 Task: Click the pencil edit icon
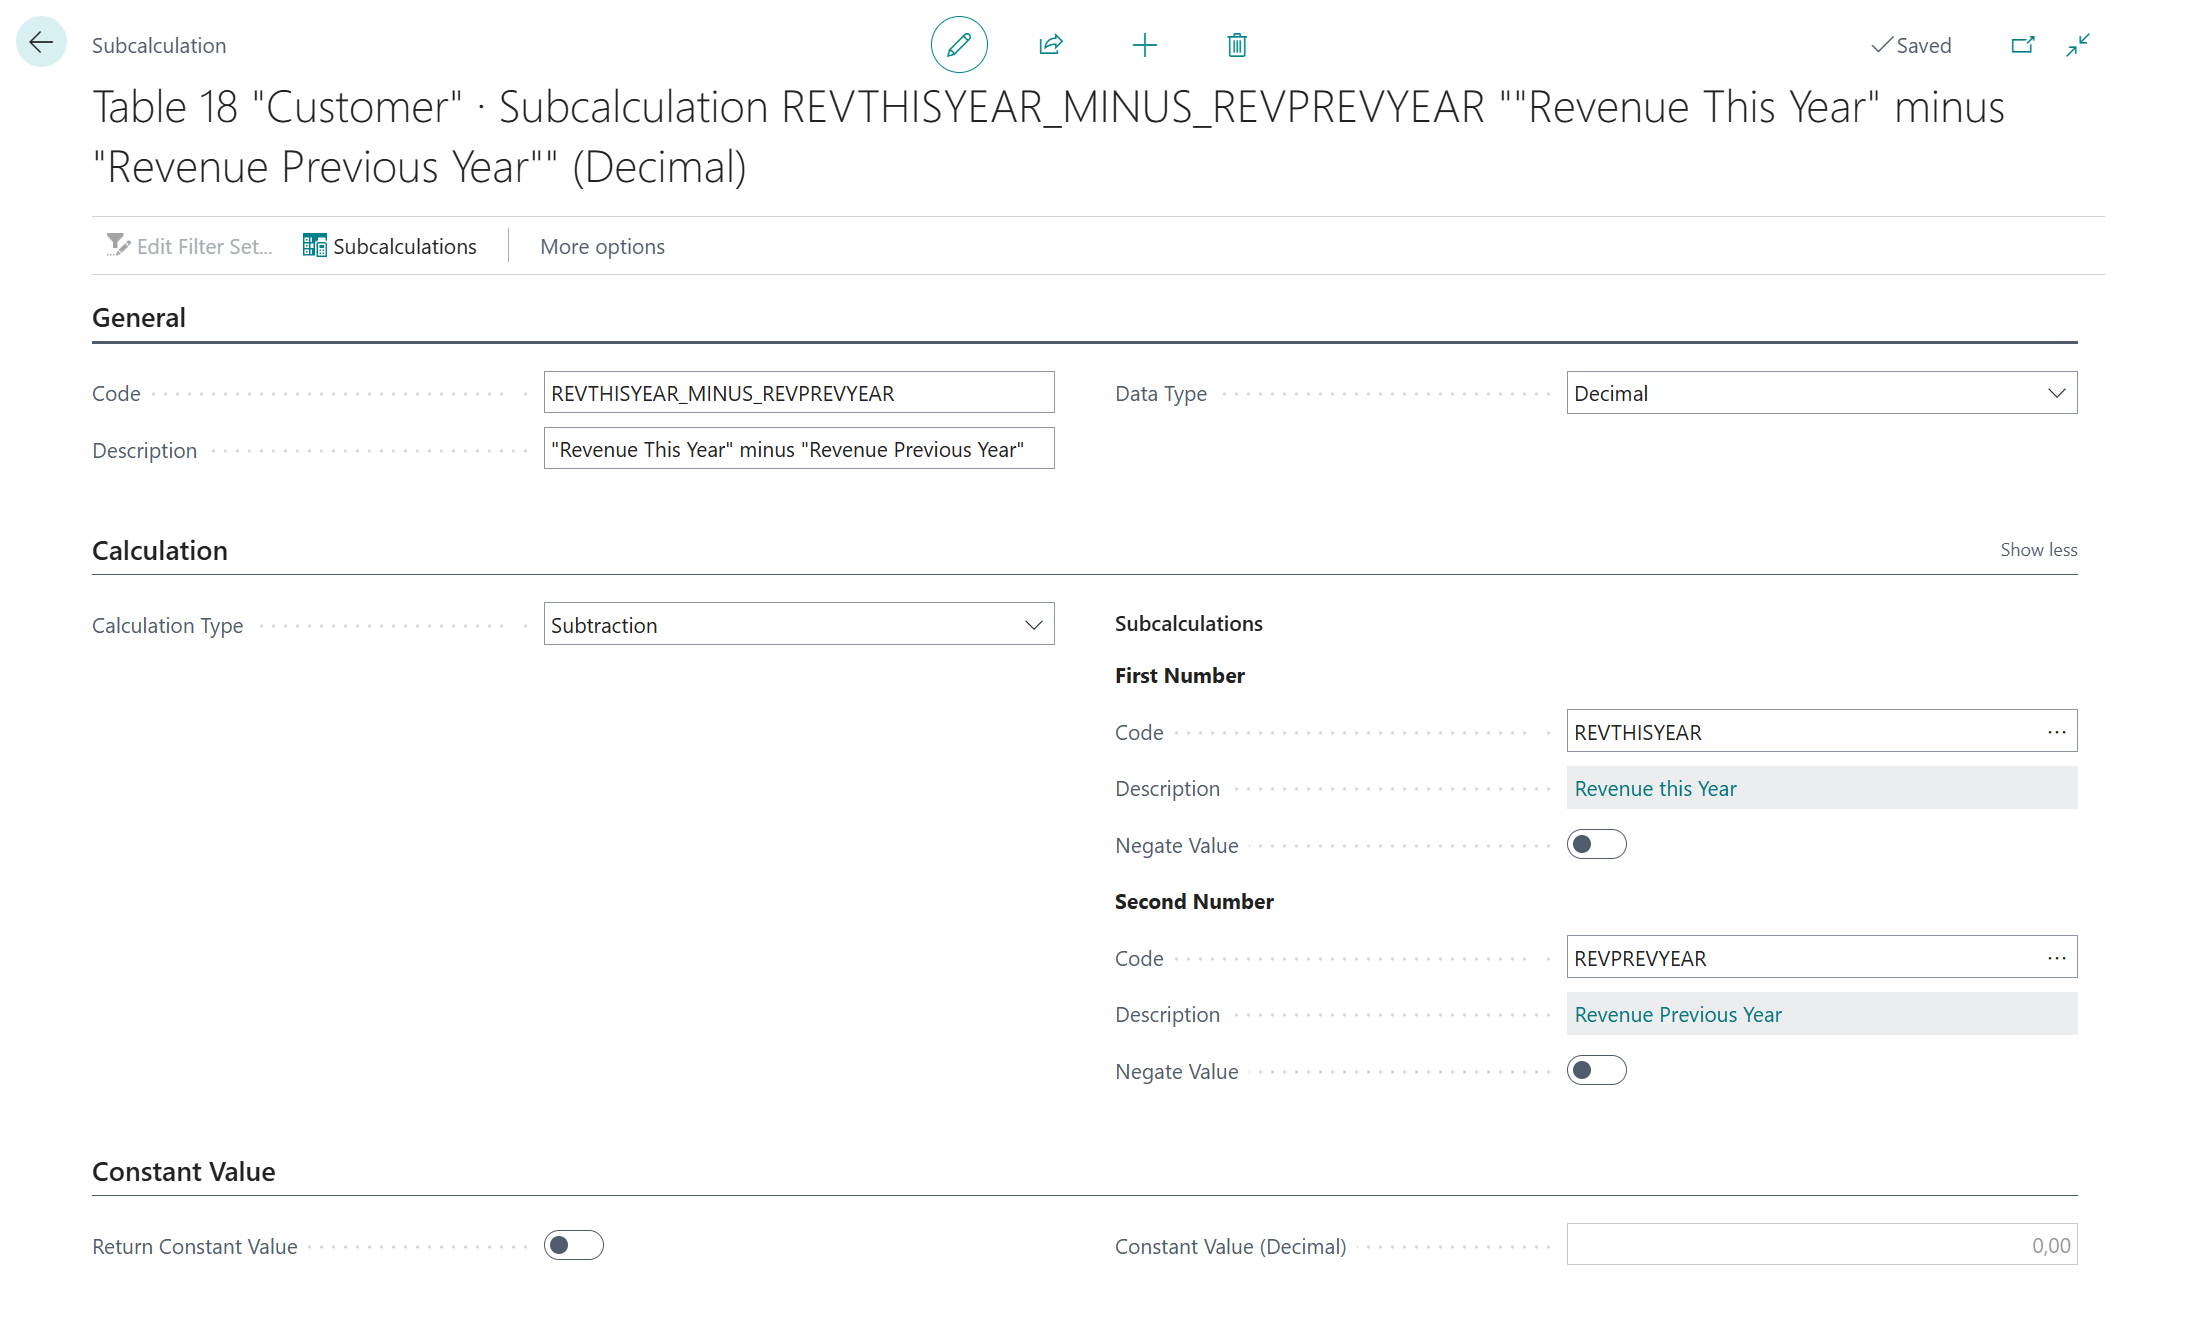coord(958,45)
